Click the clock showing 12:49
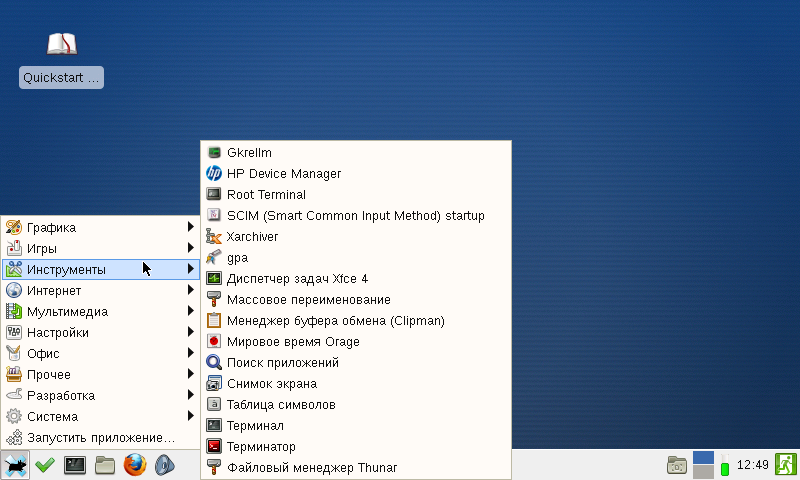This screenshot has width=800, height=480. (752, 465)
